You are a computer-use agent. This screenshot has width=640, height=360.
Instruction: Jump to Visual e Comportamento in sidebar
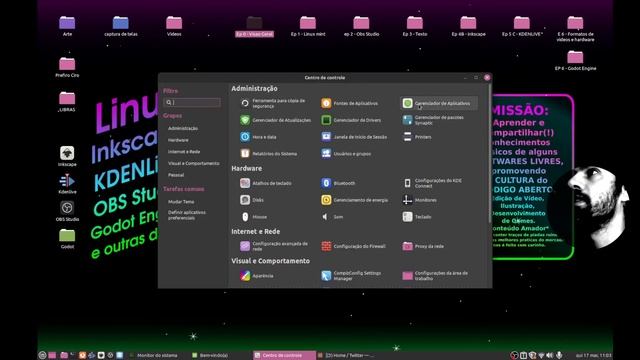(194, 163)
